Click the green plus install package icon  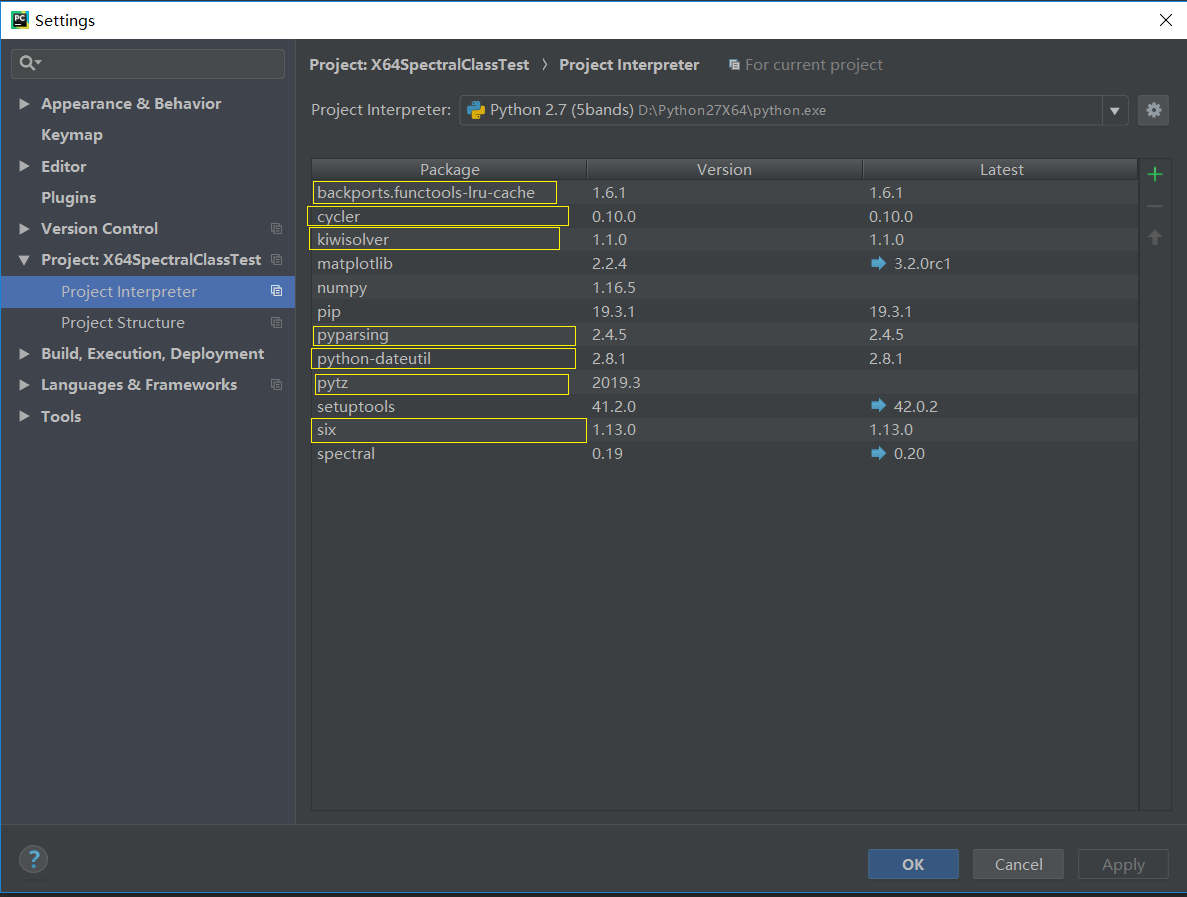(x=1154, y=175)
